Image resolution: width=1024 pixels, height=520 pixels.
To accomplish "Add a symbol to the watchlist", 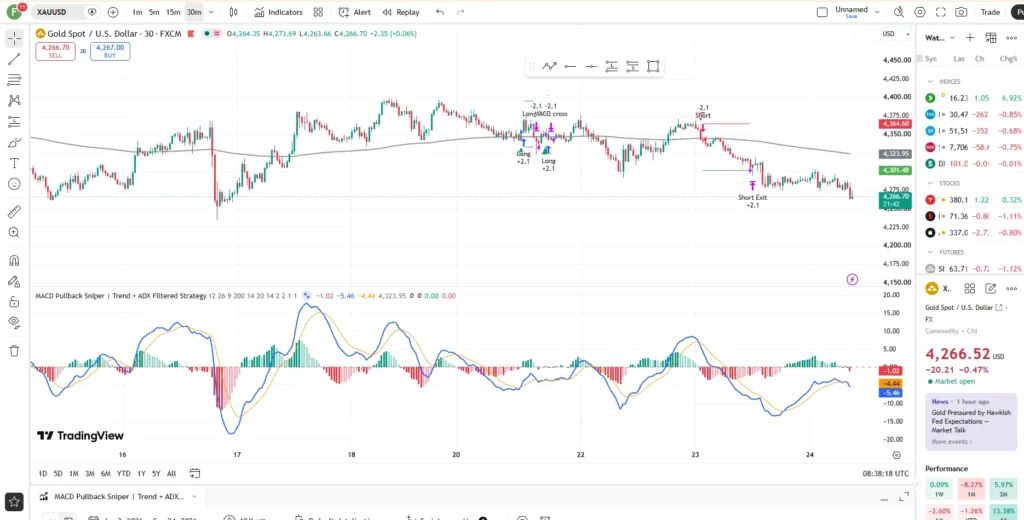I will [x=970, y=38].
